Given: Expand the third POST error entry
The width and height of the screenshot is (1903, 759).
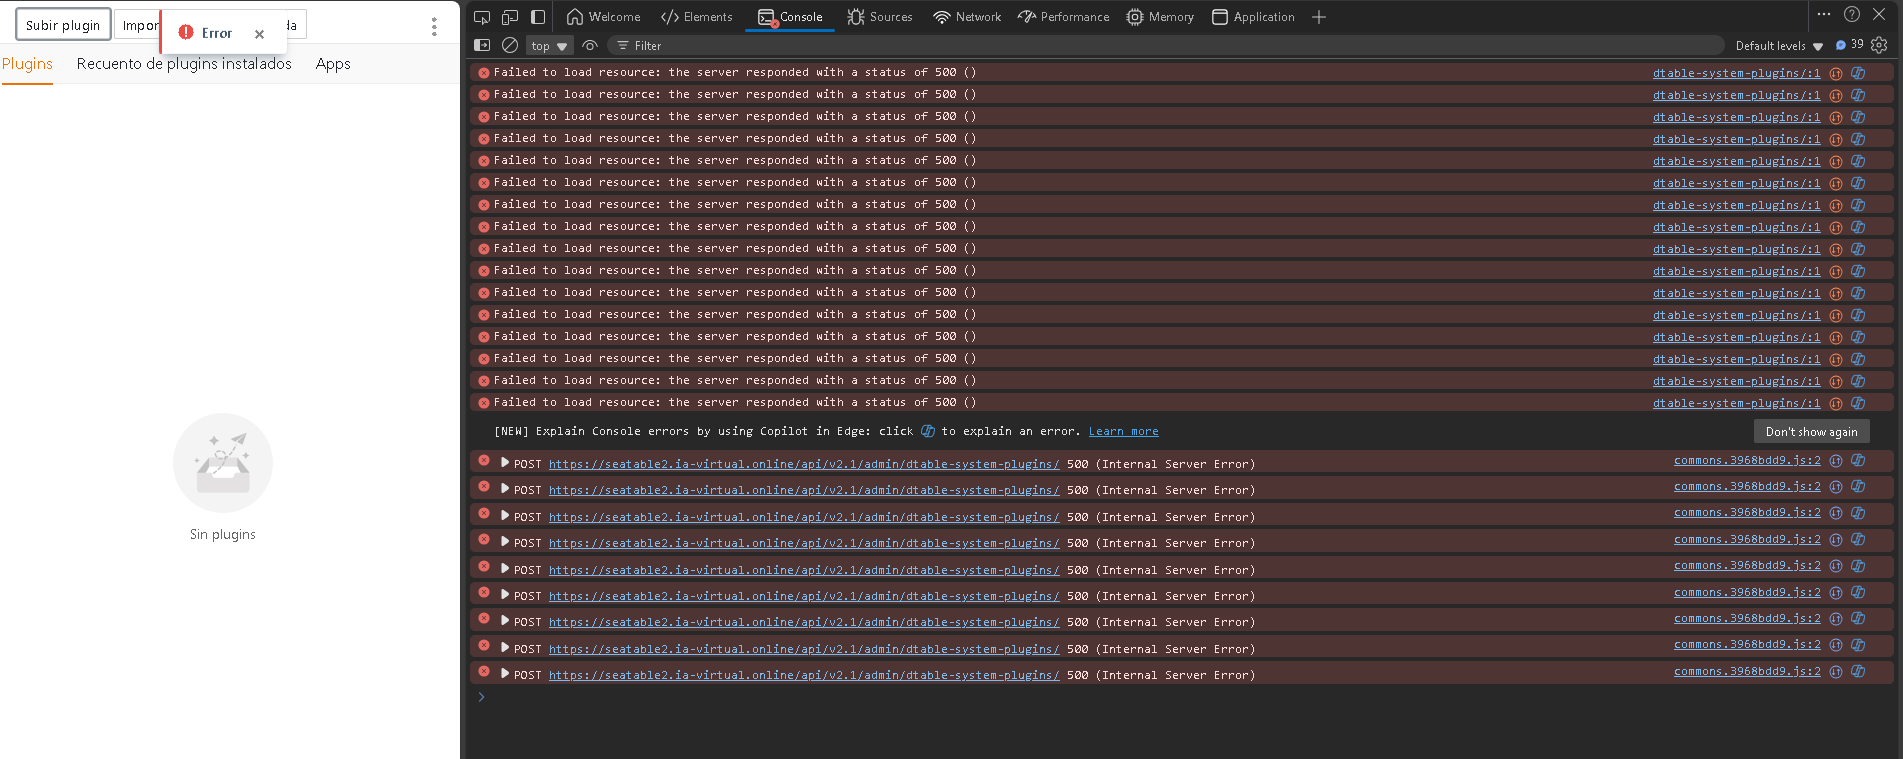Looking at the screenshot, I should click(505, 516).
